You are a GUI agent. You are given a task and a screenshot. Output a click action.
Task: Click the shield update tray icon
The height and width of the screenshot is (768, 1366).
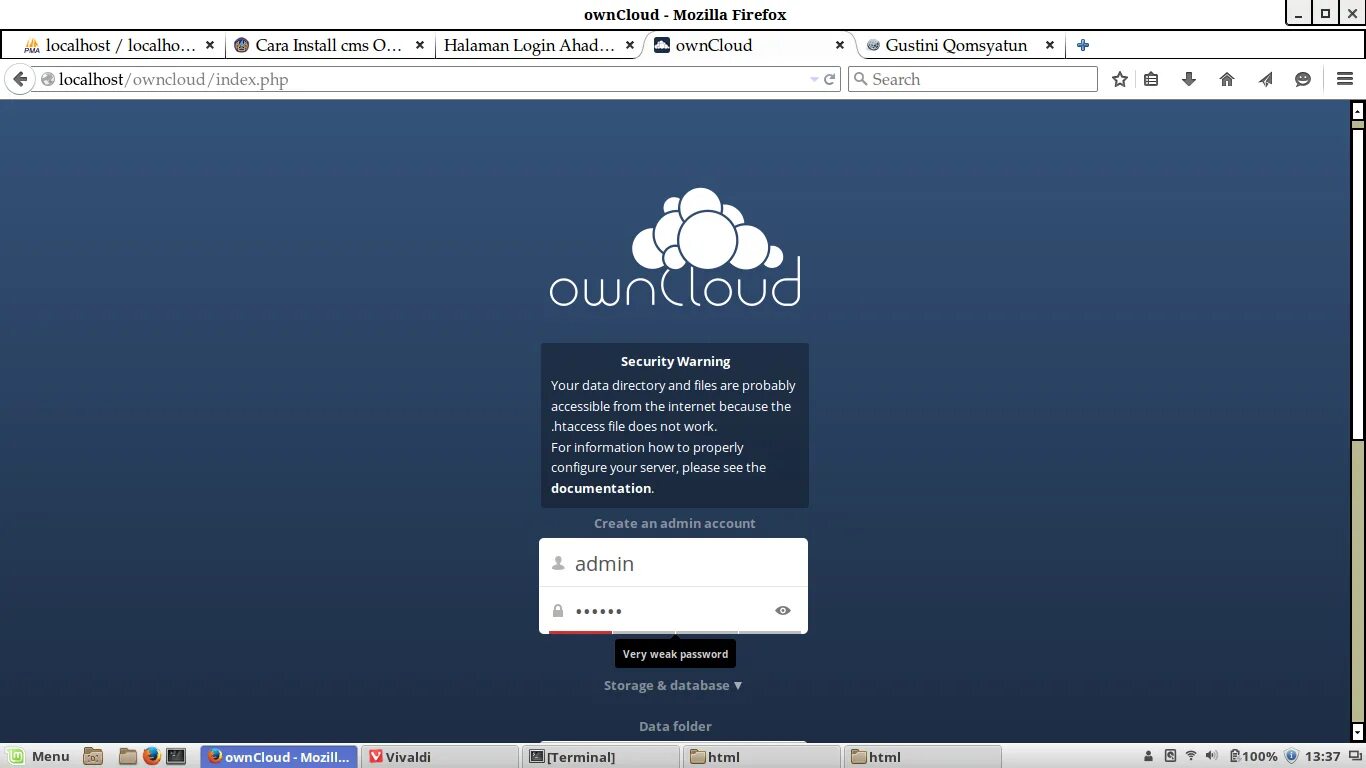pos(1291,756)
